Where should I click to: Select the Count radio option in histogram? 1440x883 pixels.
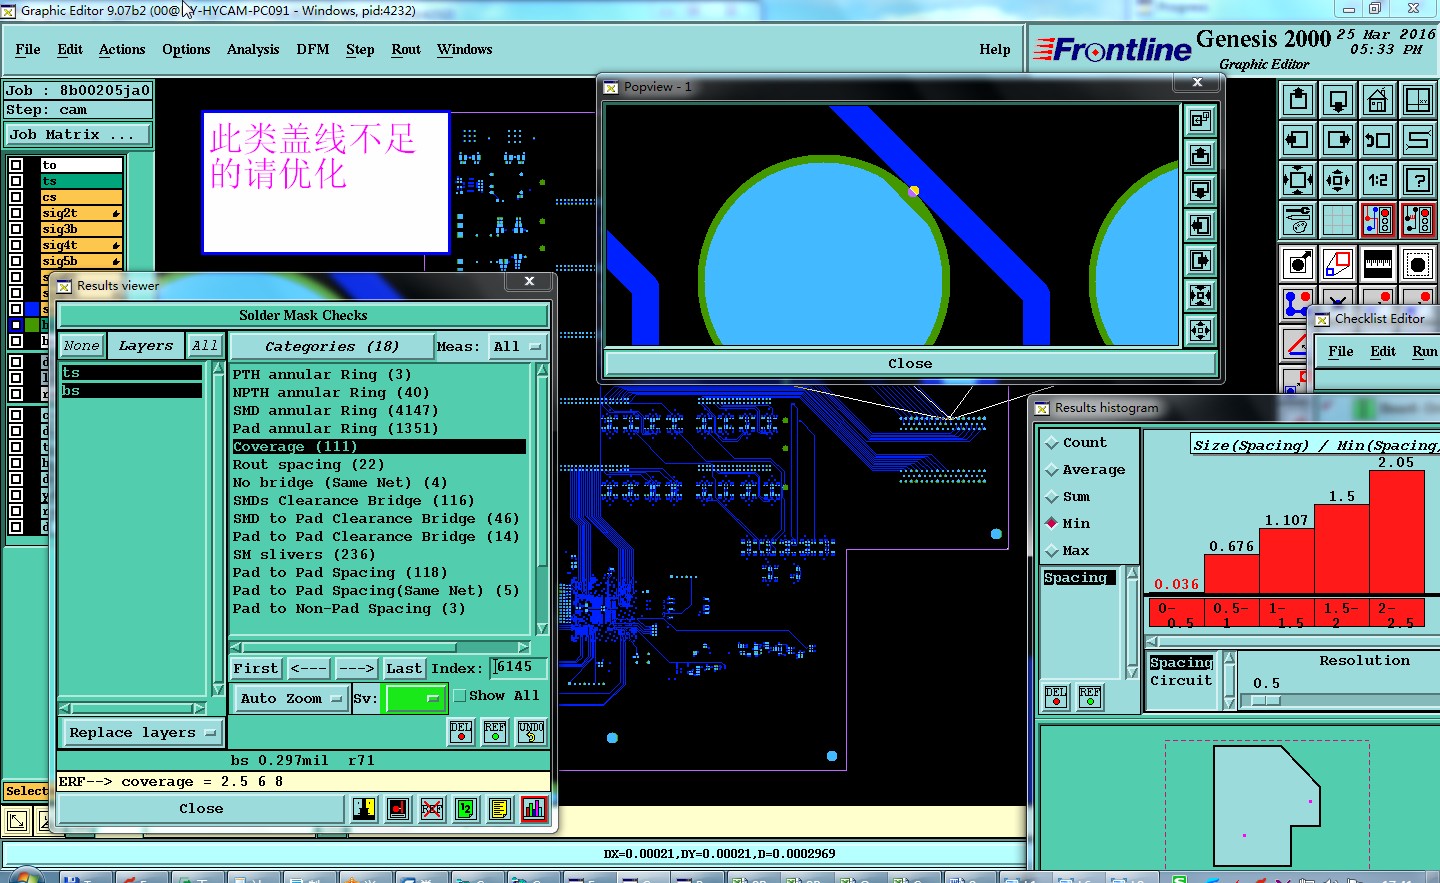[x=1076, y=442]
